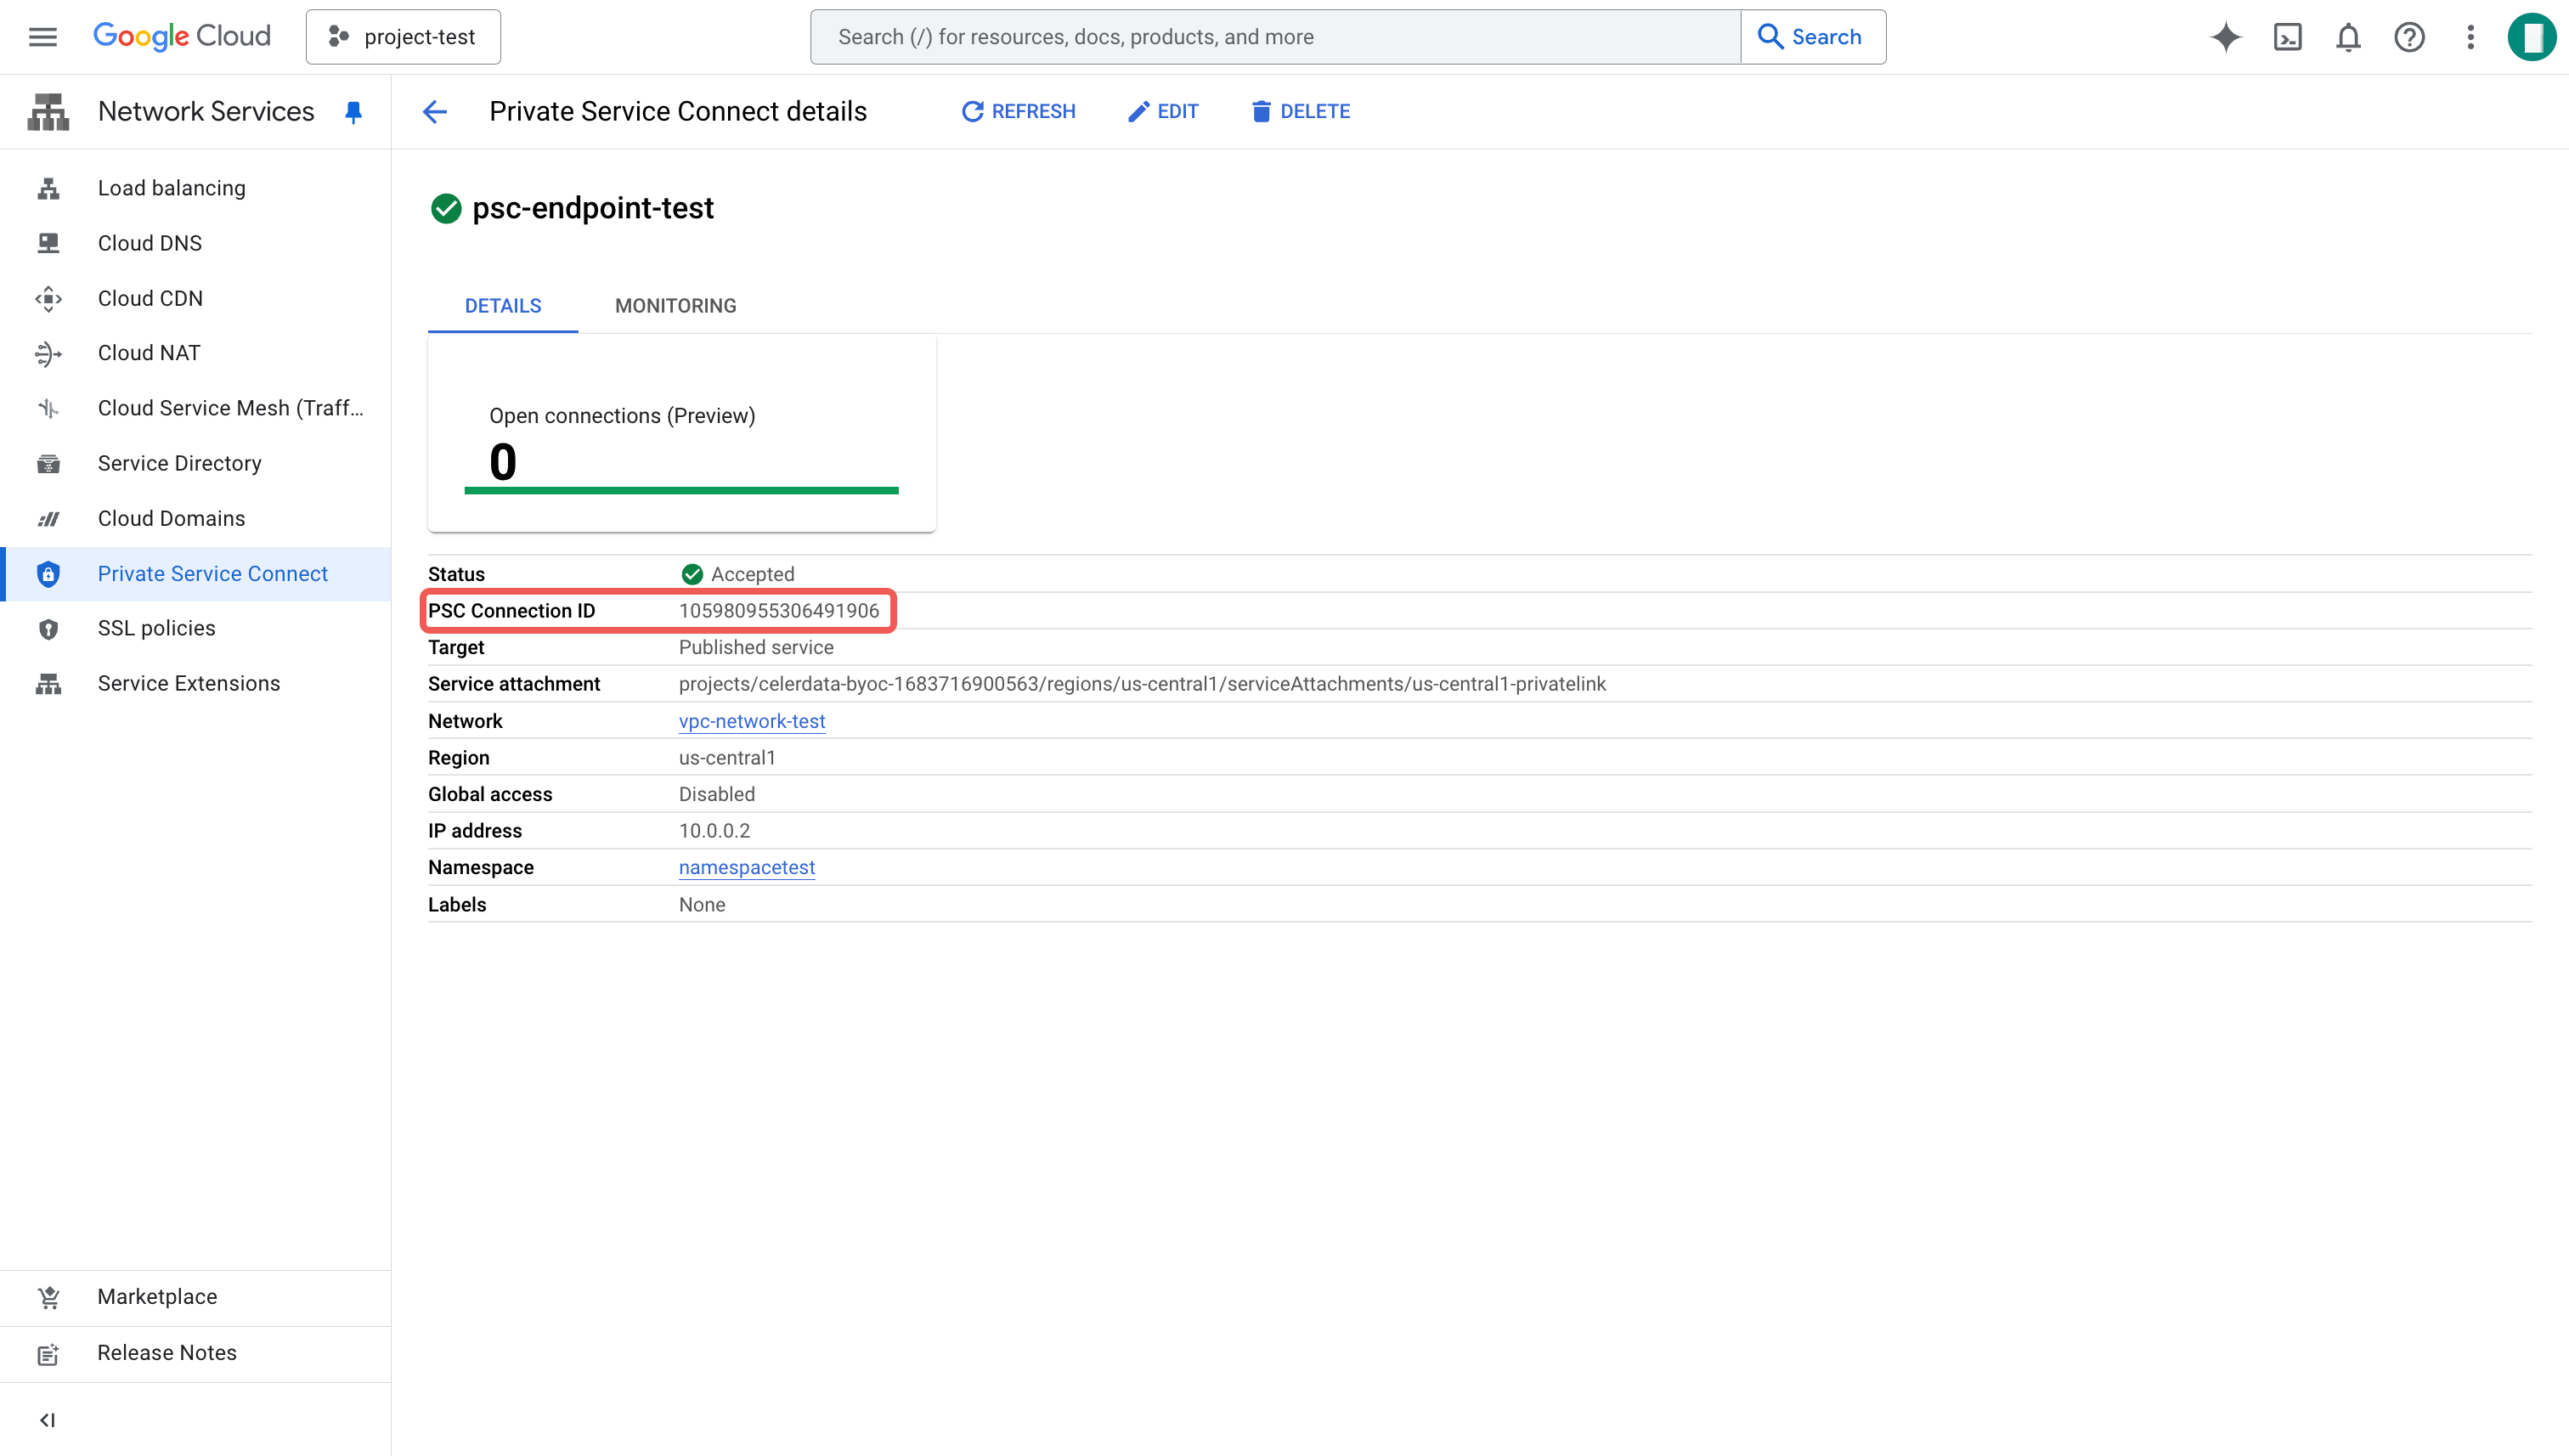
Task: Open the help question mark menu
Action: (x=2409, y=37)
